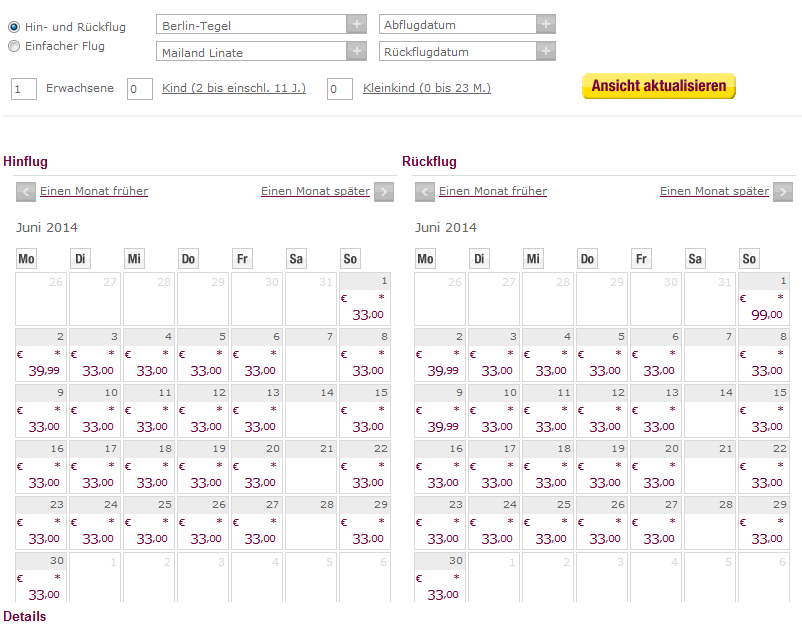Select June 2 outbound flight for 39,99
Image resolution: width=802 pixels, height=628 pixels.
tap(41, 355)
